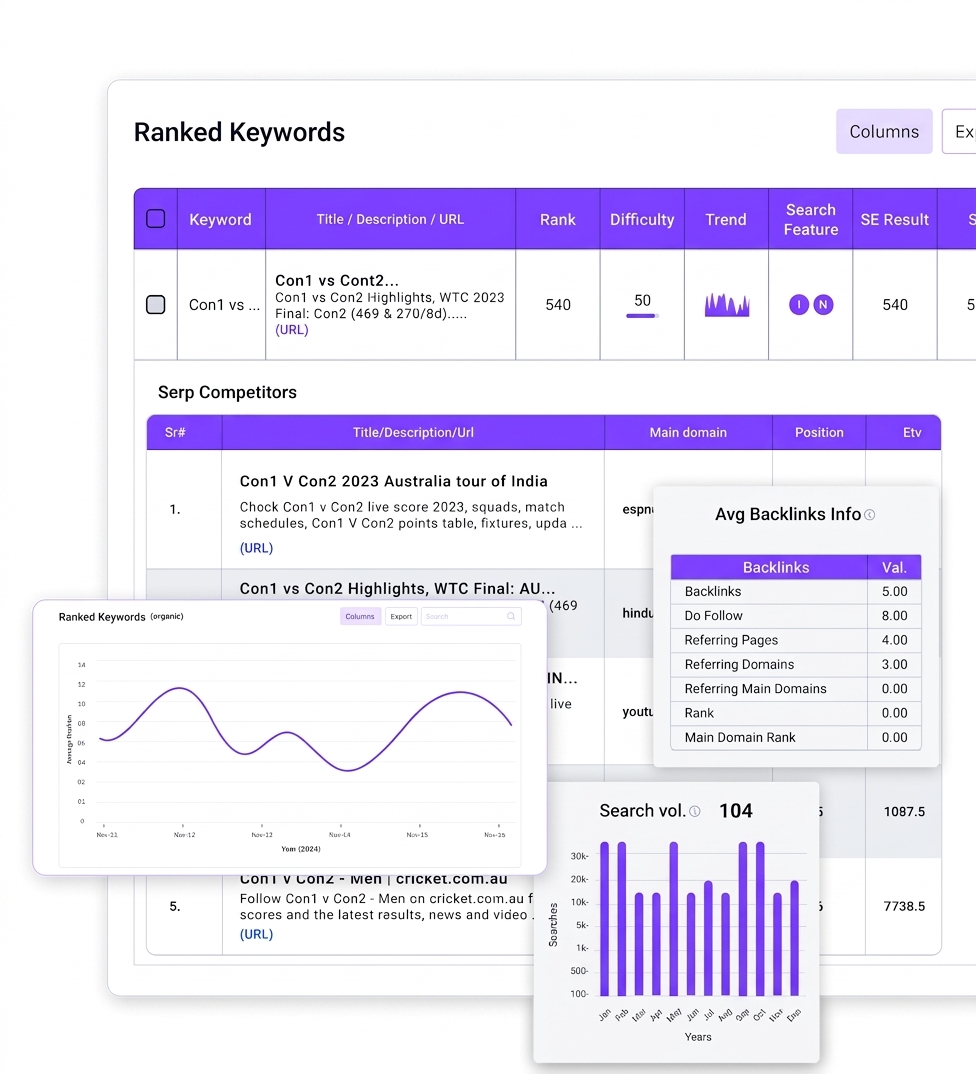Click the Main domain header in Serp Competitors

click(688, 432)
